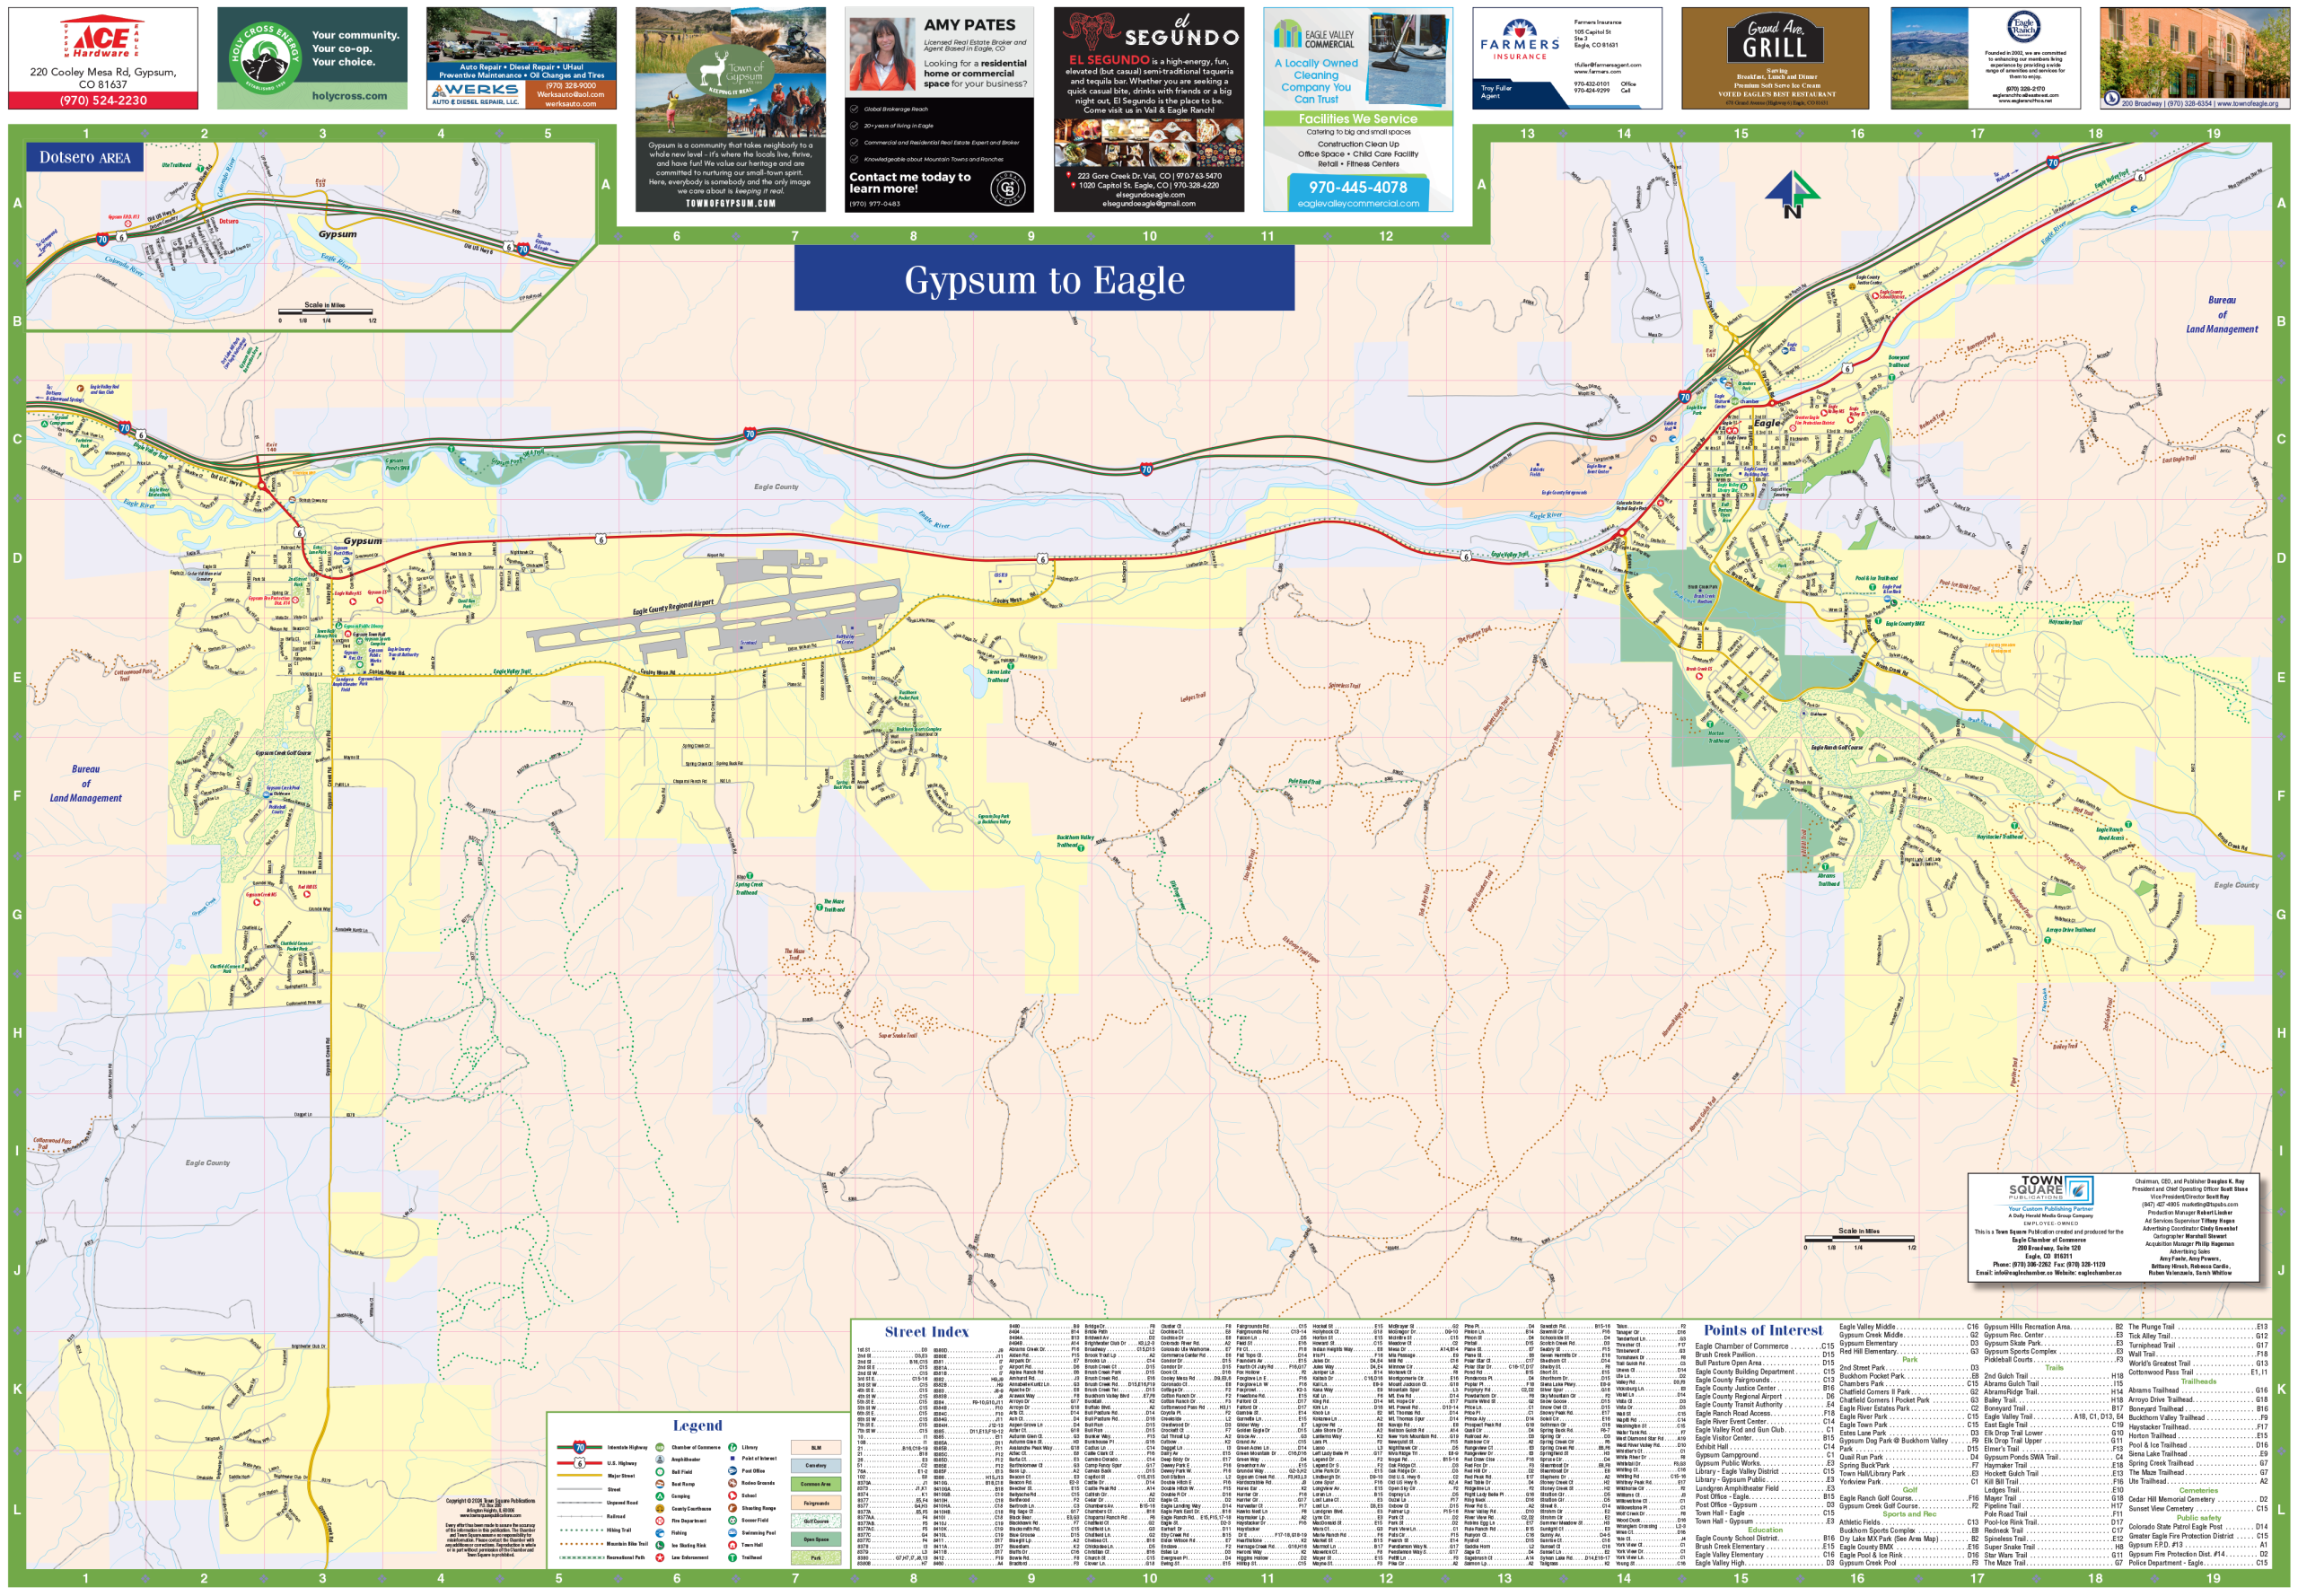This screenshot has width=2298, height=1596.
Task: Select the Trailhead legend icon
Action: point(733,1557)
